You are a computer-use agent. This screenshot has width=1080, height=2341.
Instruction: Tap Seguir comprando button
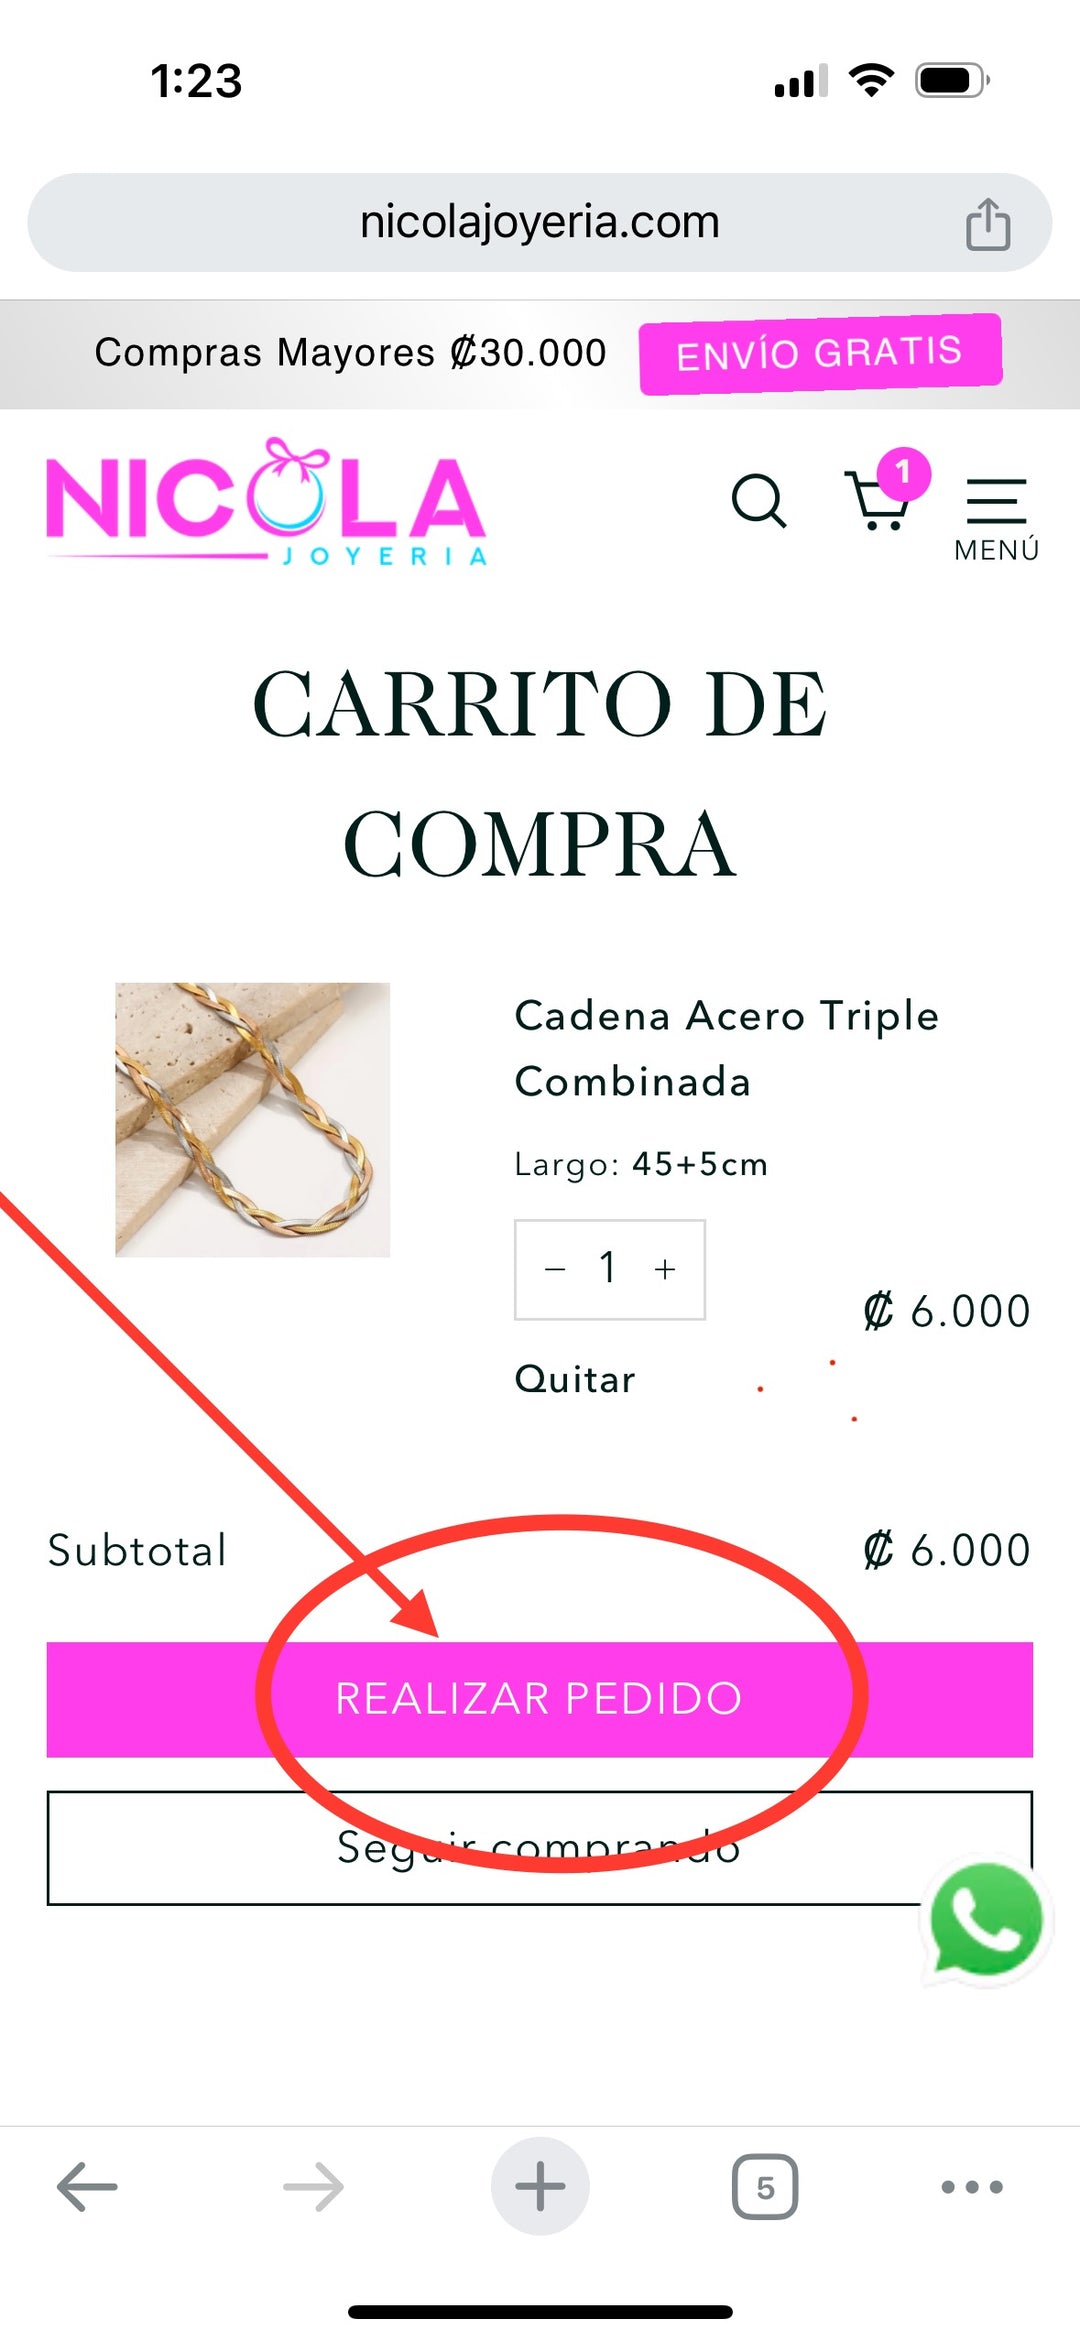coord(540,1848)
